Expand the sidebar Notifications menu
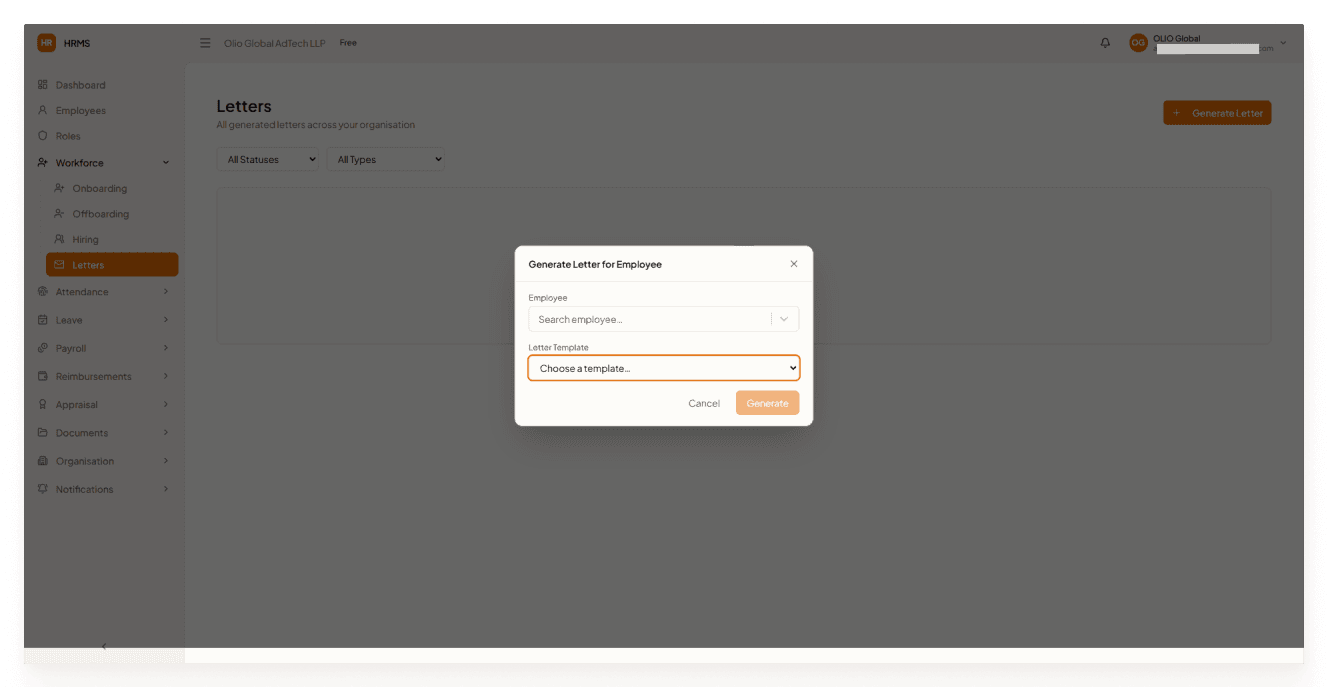This screenshot has width=1328, height=687. point(105,489)
